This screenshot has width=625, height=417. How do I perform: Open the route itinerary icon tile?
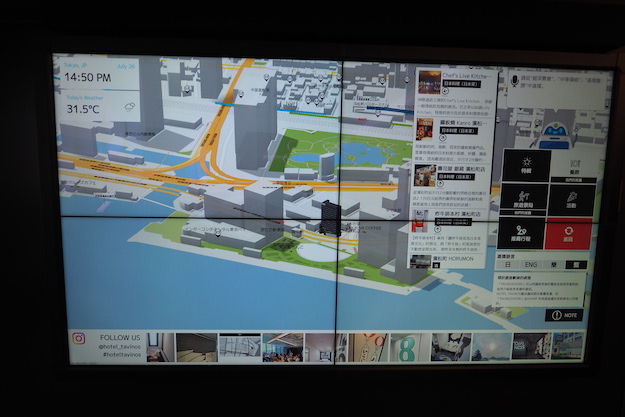pyautogui.click(x=527, y=232)
